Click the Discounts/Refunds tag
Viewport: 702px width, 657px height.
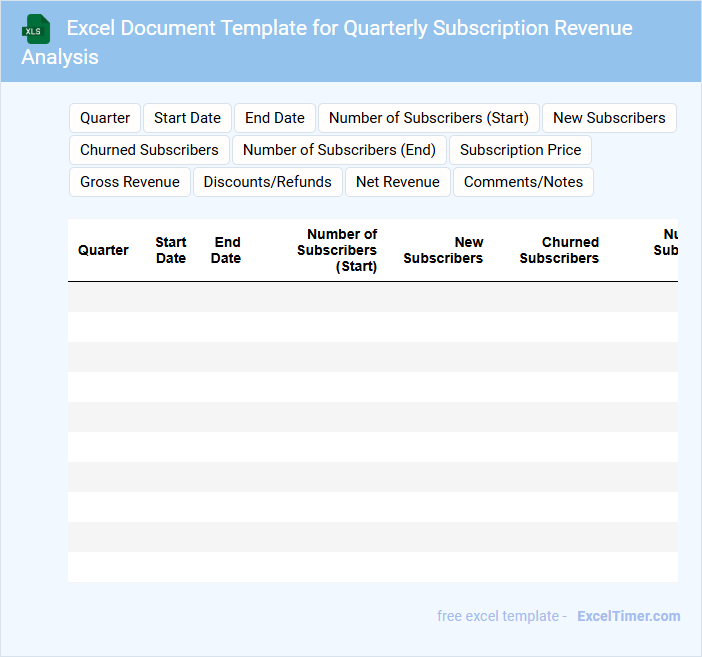click(x=267, y=182)
